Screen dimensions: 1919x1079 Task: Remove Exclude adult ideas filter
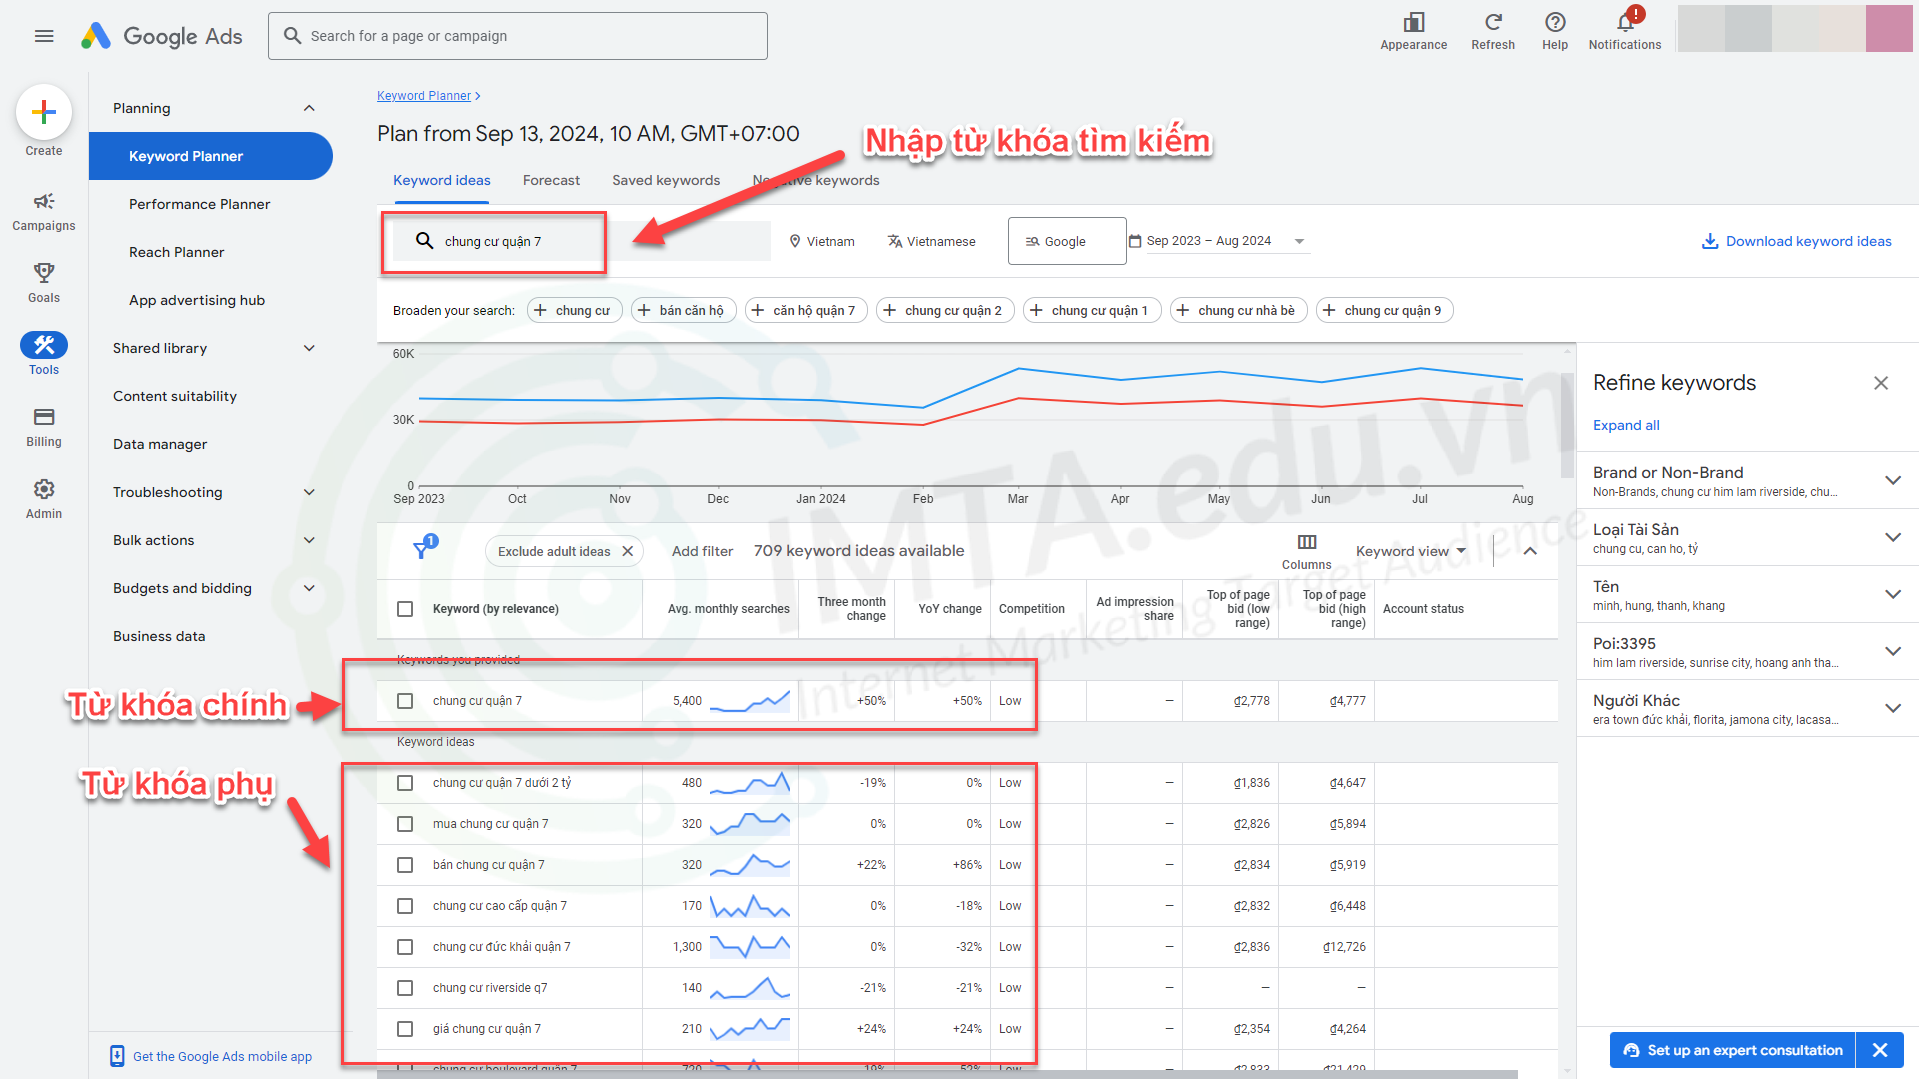click(627, 551)
